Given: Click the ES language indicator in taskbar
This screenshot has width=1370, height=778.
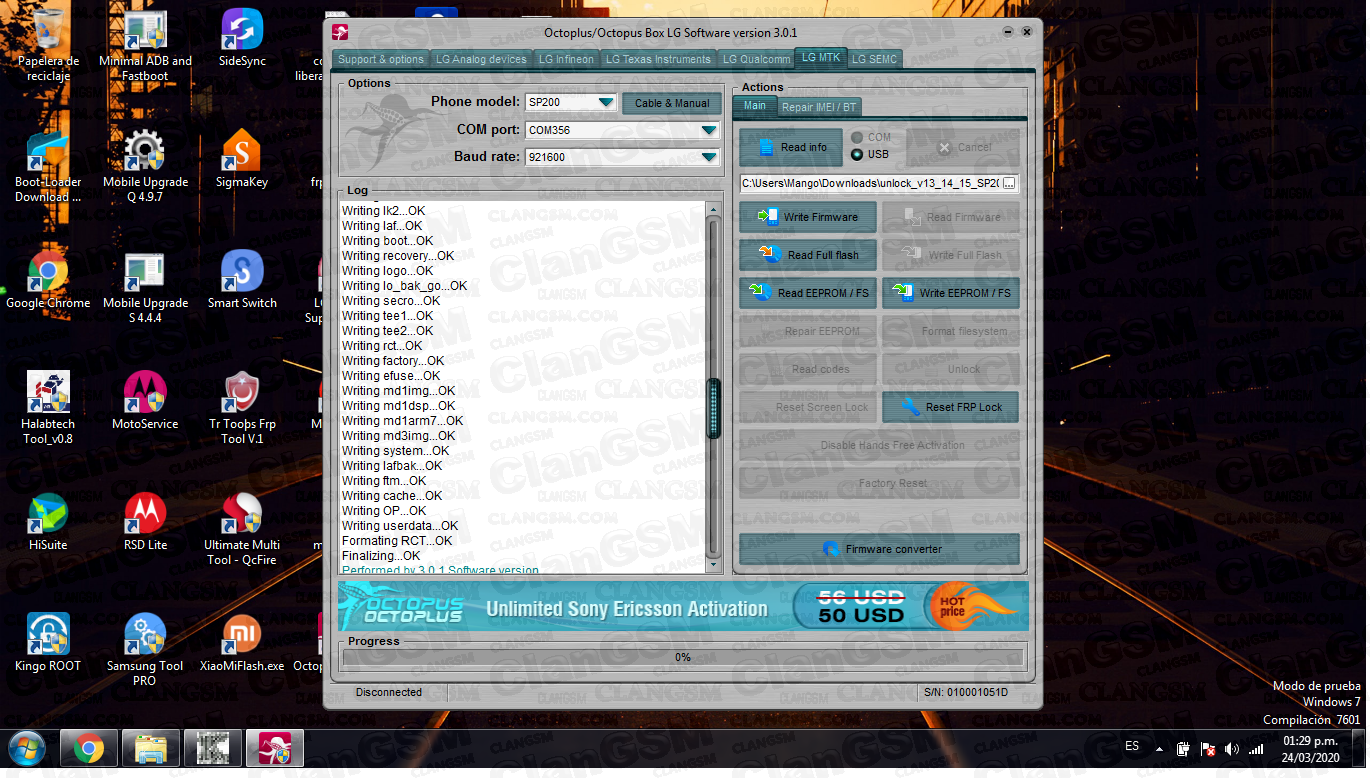Looking at the screenshot, I should pos(1132,746).
